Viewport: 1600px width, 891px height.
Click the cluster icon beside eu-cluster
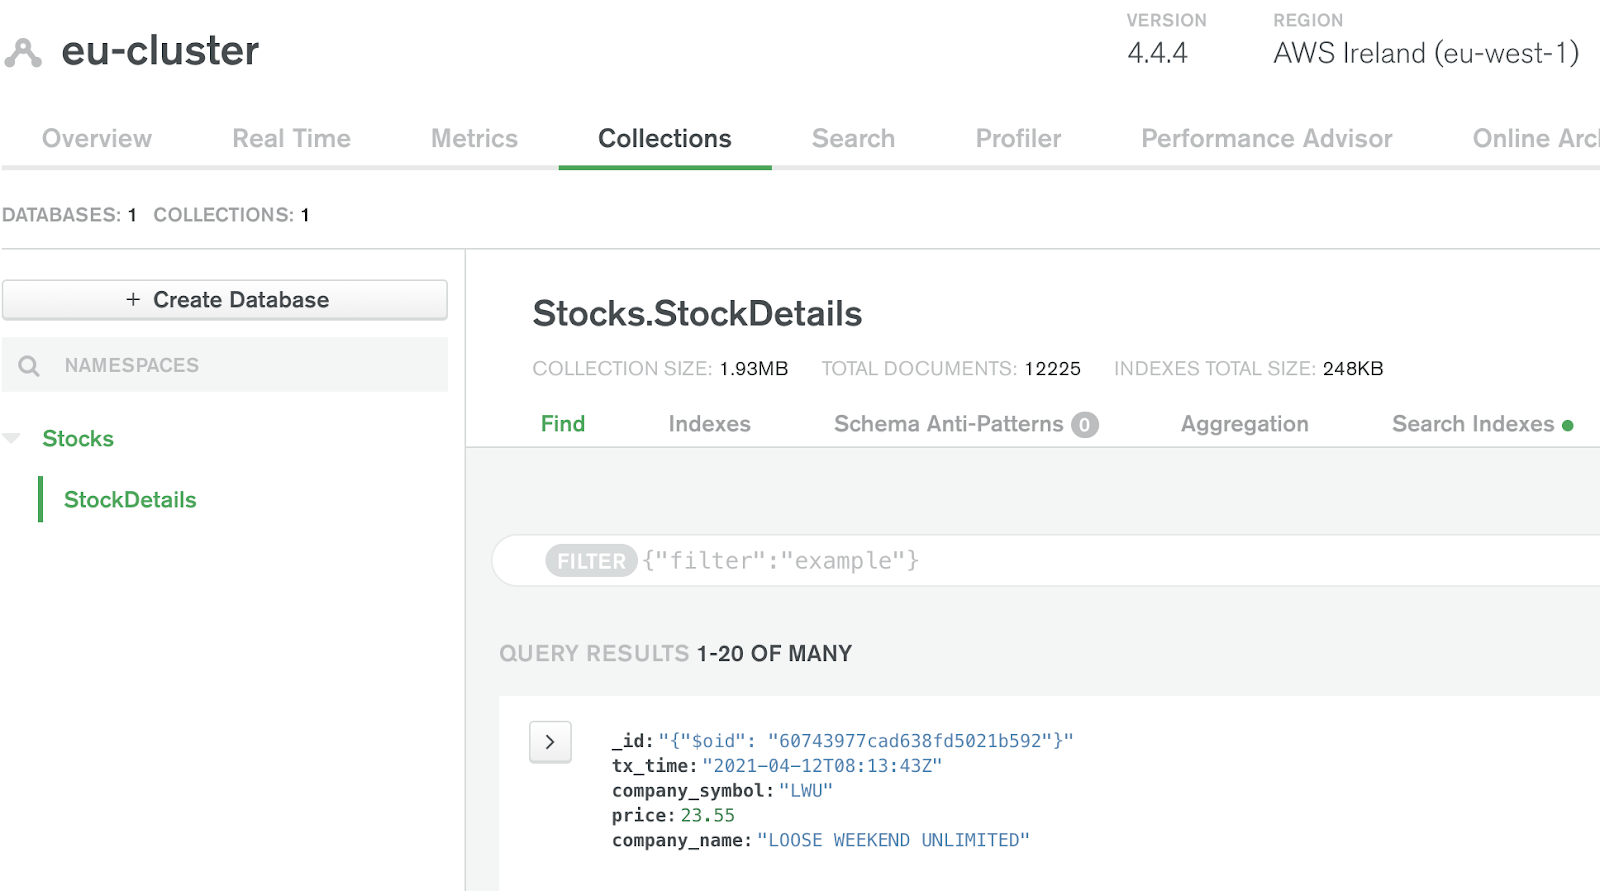coord(23,53)
